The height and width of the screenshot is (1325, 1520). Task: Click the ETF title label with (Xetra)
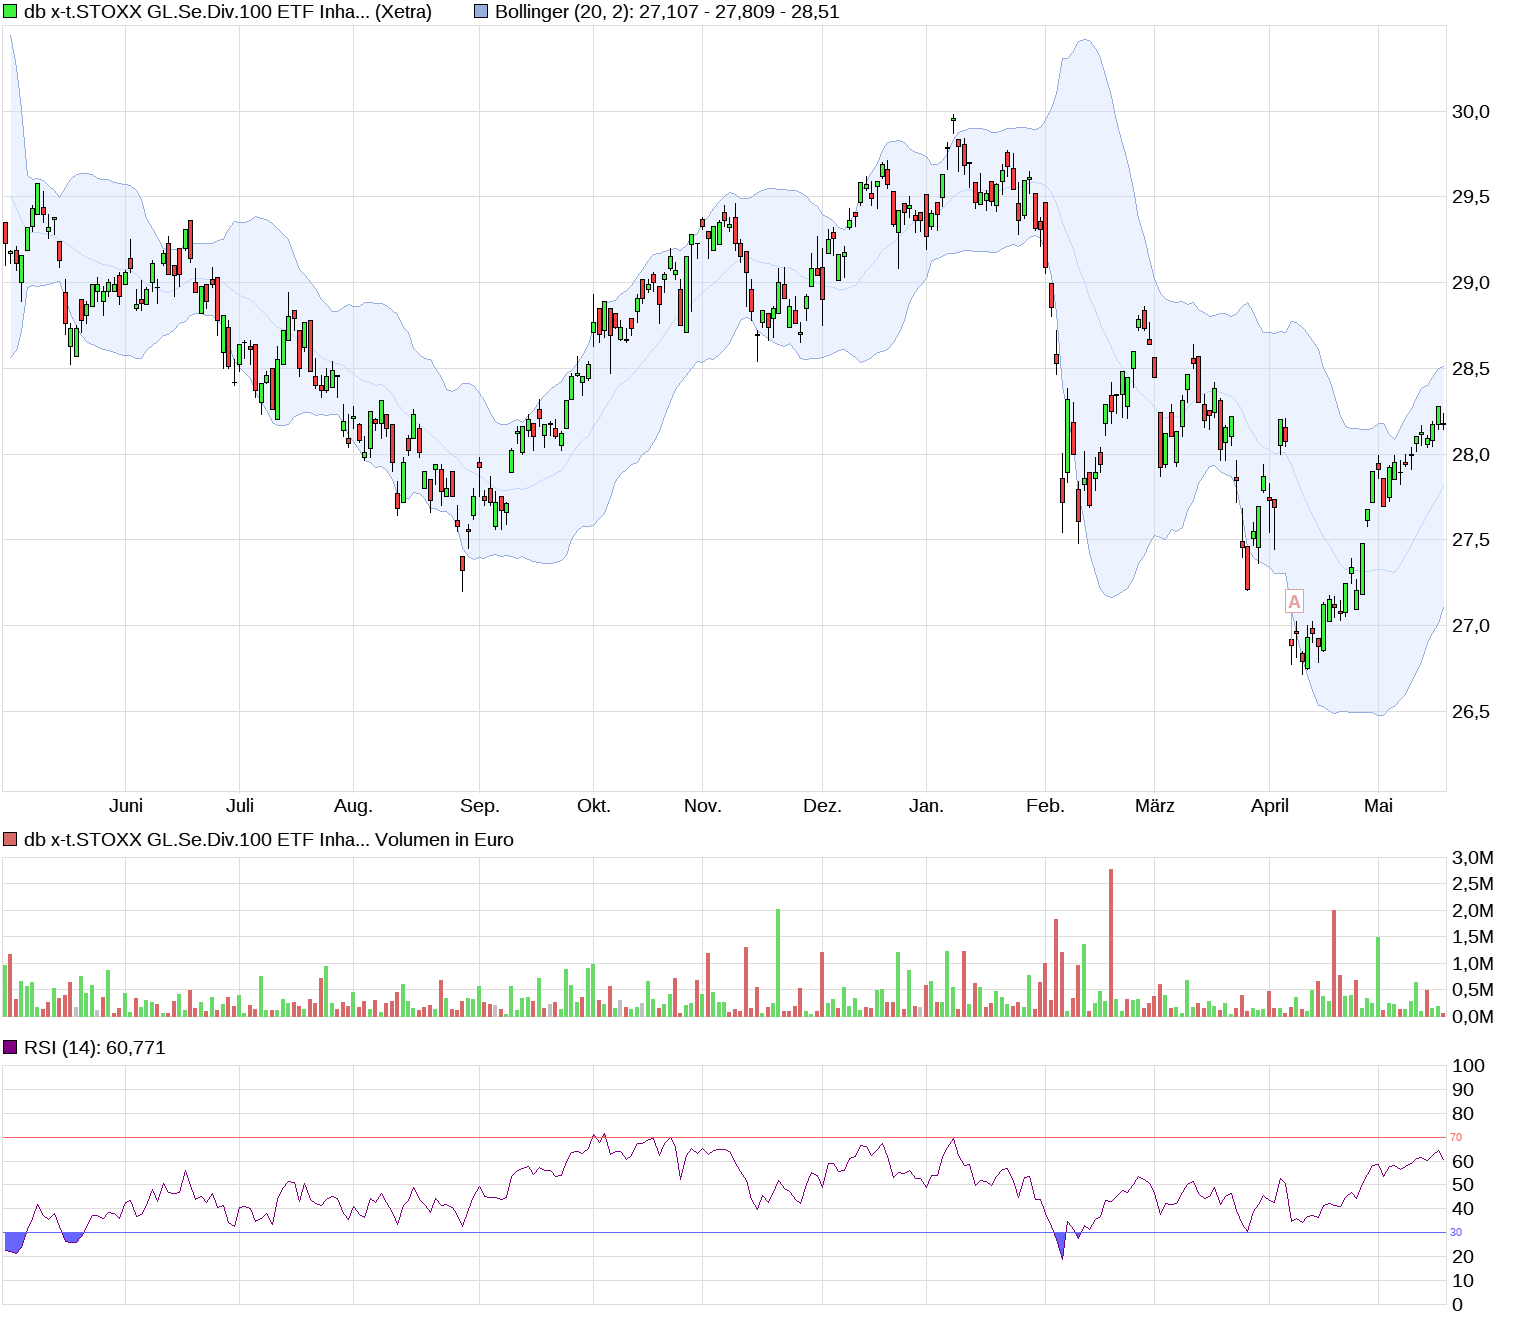click(228, 12)
